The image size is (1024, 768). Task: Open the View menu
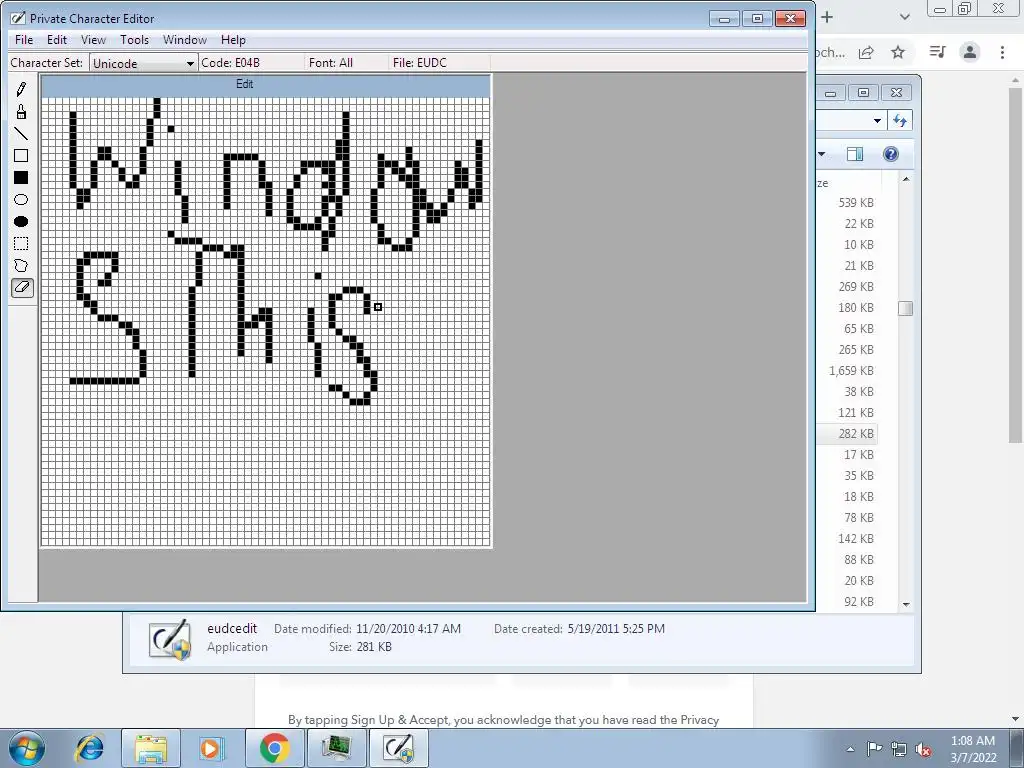(x=93, y=40)
